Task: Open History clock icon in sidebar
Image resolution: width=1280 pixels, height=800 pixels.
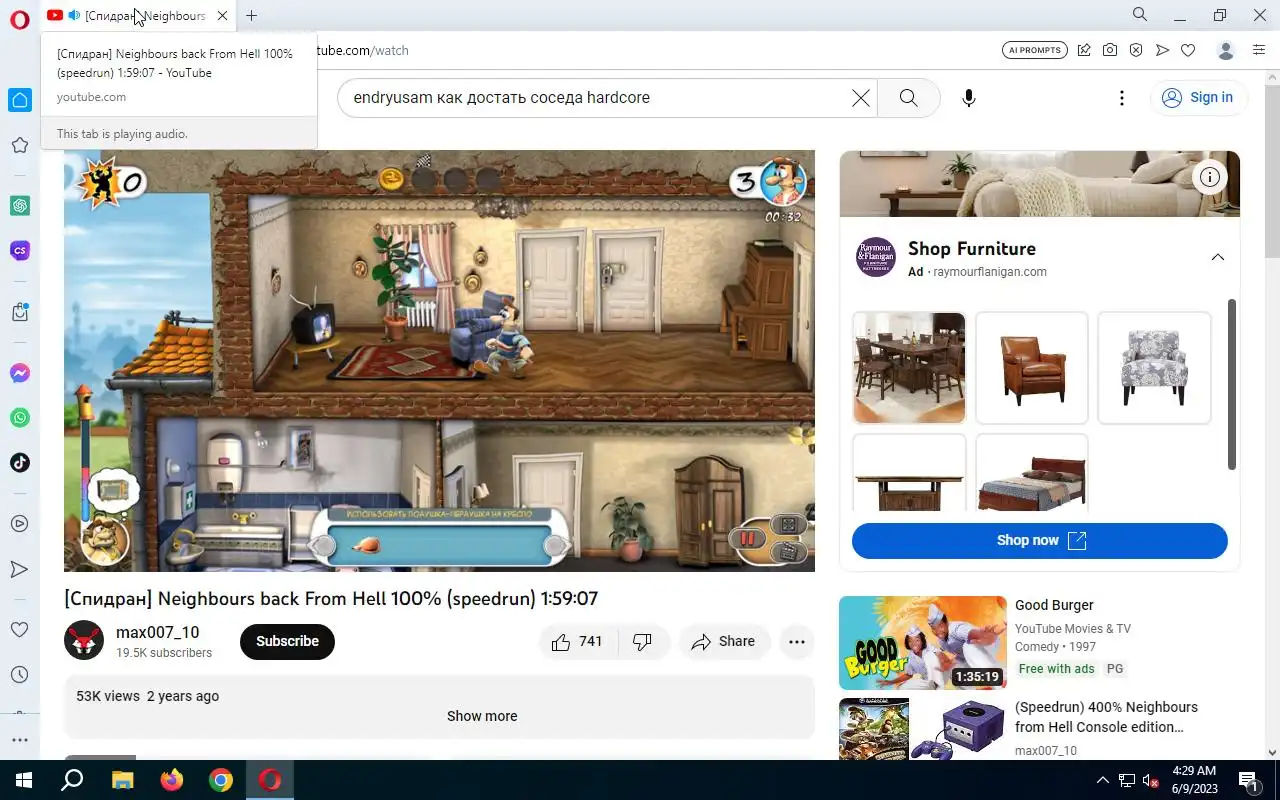Action: click(x=20, y=675)
